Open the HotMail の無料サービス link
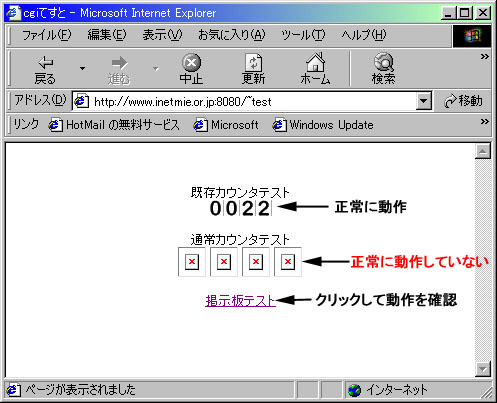Viewport: 497px width, 403px height. click(x=114, y=125)
